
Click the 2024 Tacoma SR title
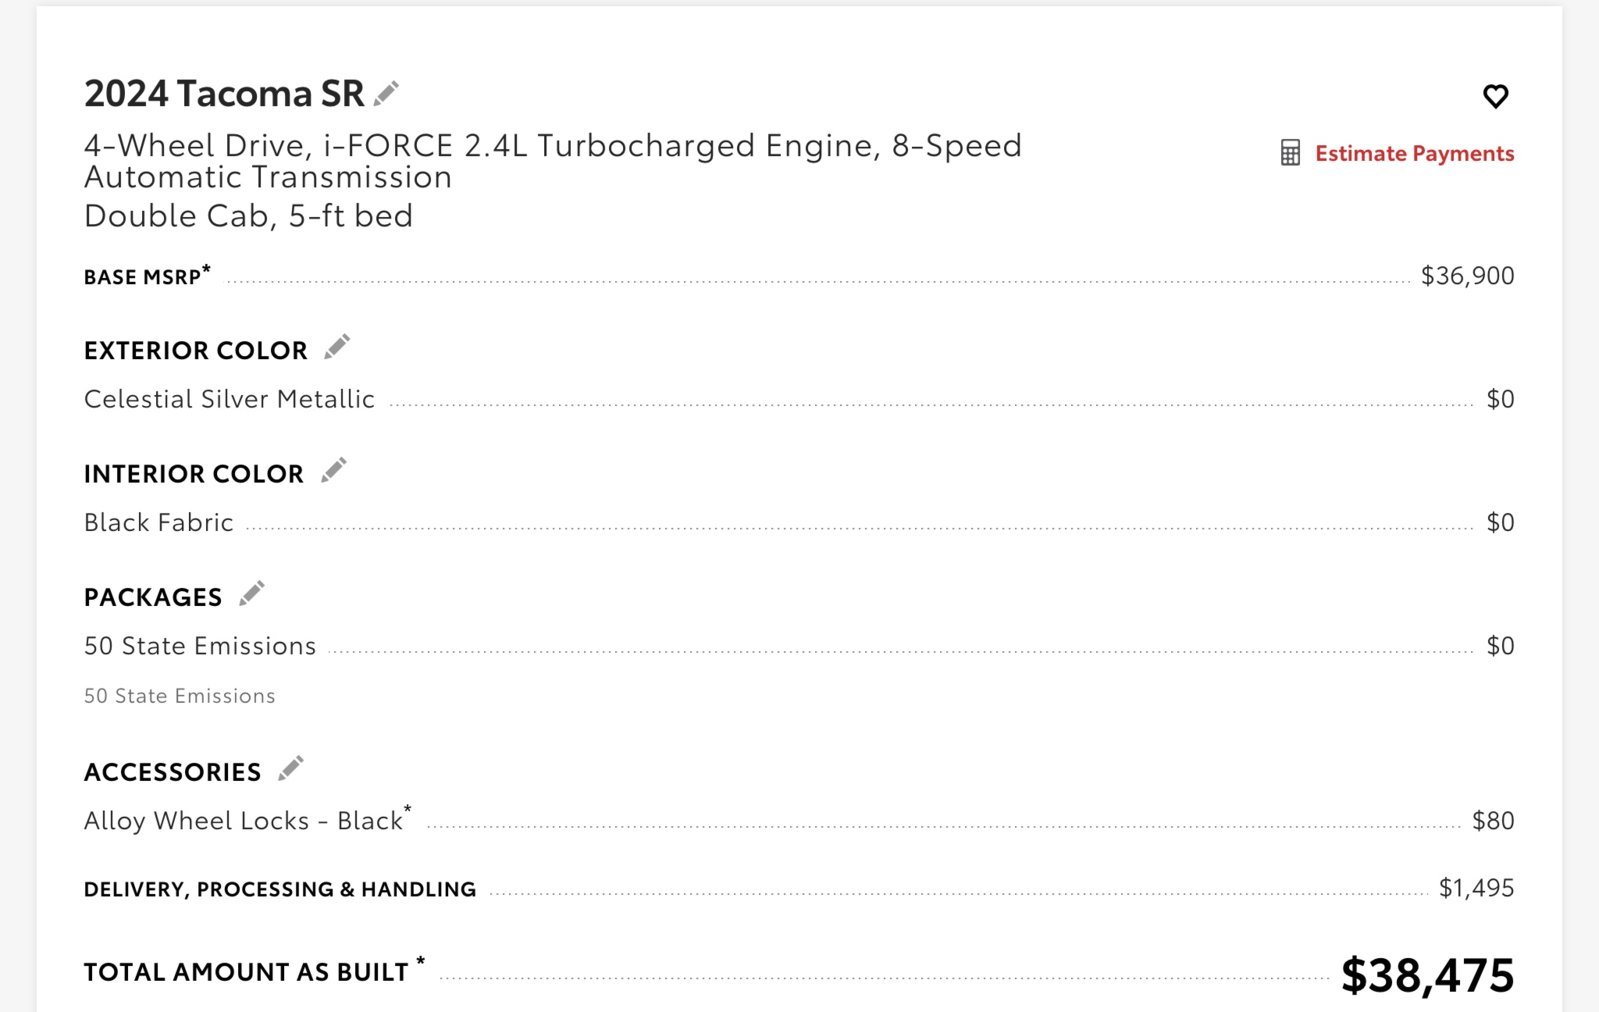pyautogui.click(x=224, y=93)
